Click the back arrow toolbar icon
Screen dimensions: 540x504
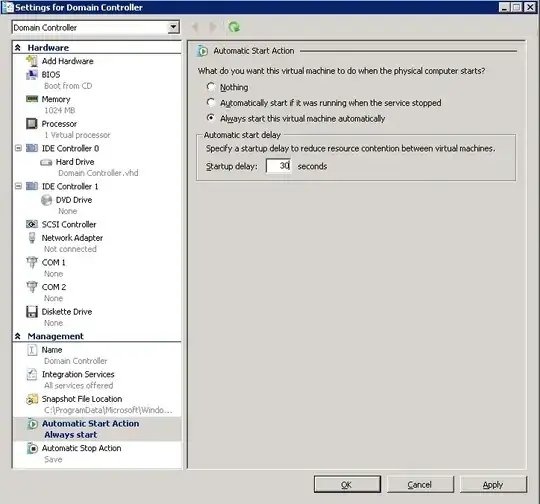point(195,27)
